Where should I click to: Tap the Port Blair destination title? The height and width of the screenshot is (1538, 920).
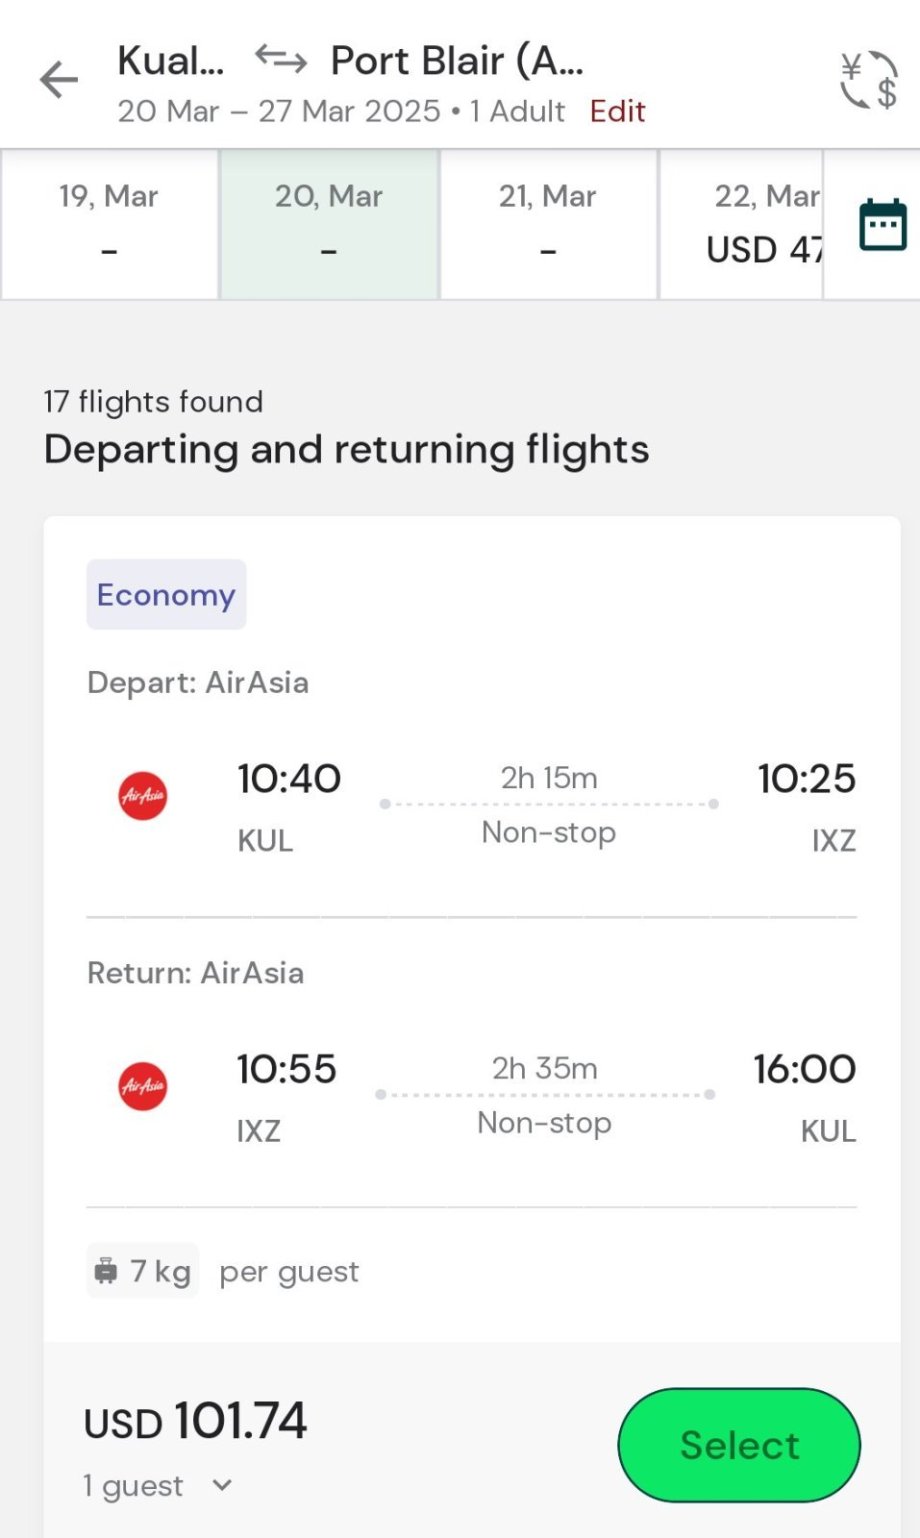pos(457,61)
